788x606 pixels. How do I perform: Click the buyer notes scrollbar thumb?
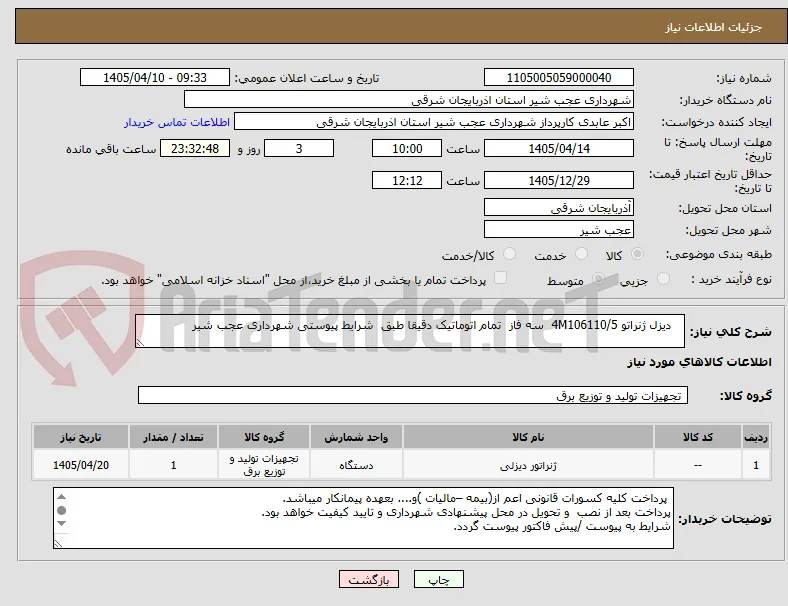click(x=62, y=511)
